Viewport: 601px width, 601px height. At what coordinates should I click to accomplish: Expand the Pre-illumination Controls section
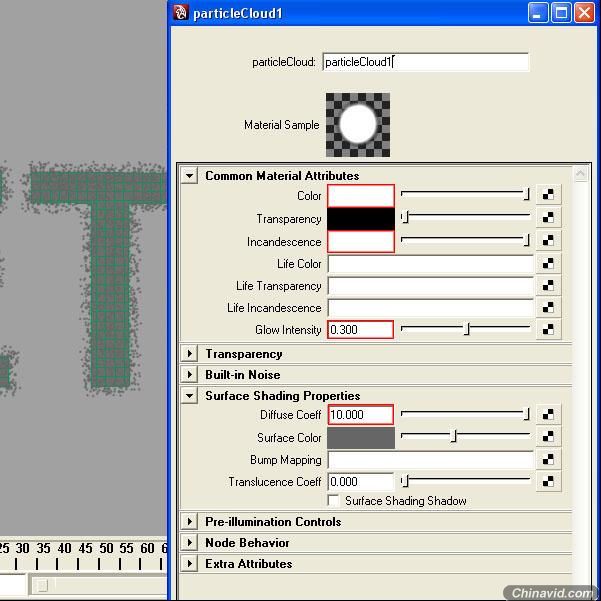(189, 521)
